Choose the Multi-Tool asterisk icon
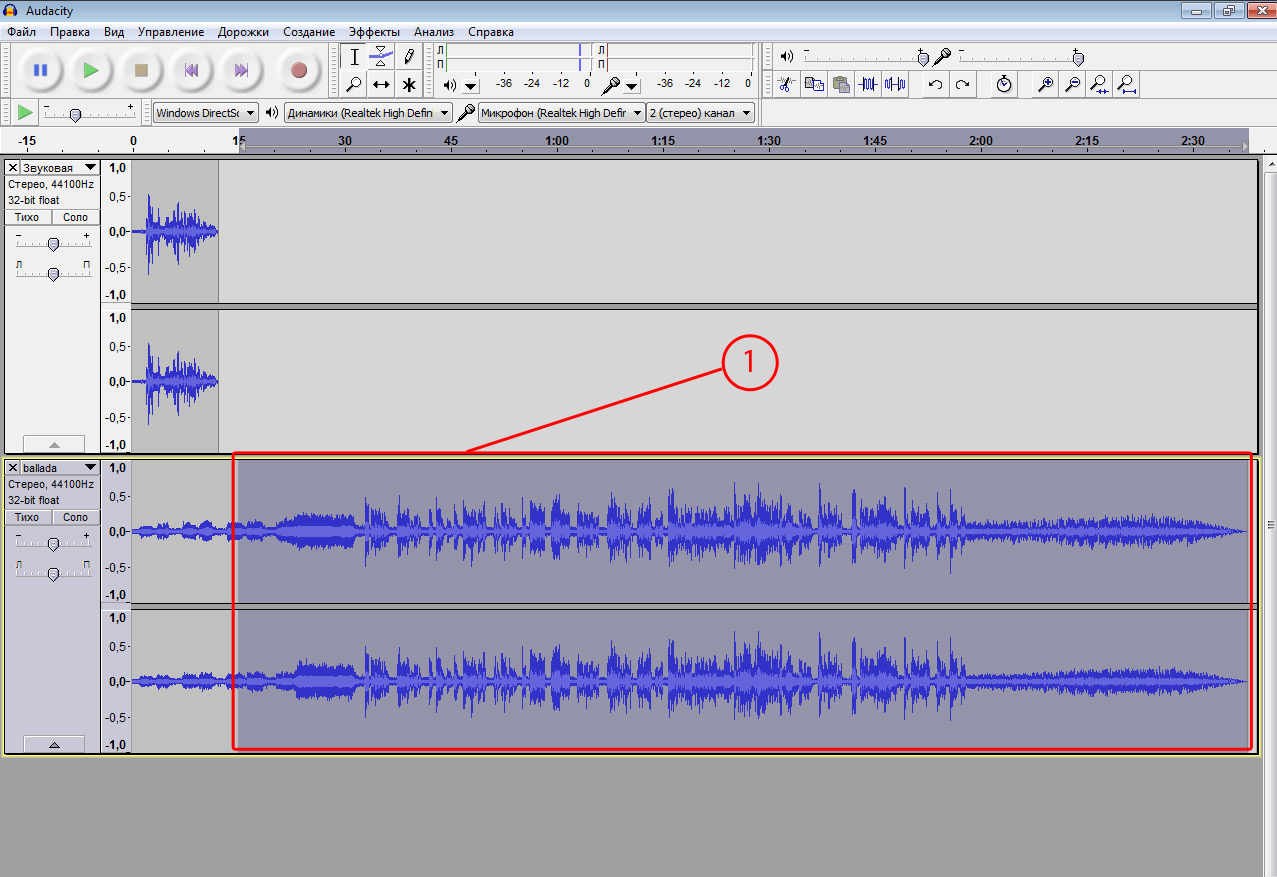The height and width of the screenshot is (877, 1277). pos(408,84)
